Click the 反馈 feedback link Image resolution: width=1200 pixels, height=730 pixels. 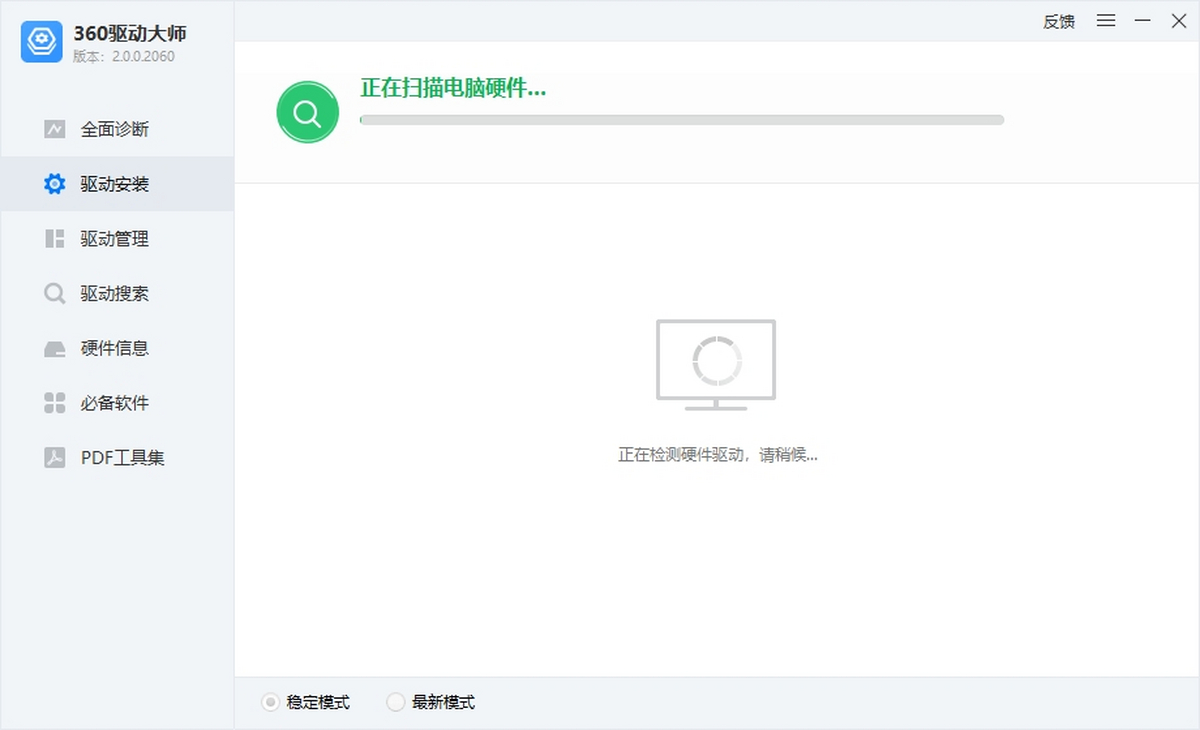coord(1058,21)
